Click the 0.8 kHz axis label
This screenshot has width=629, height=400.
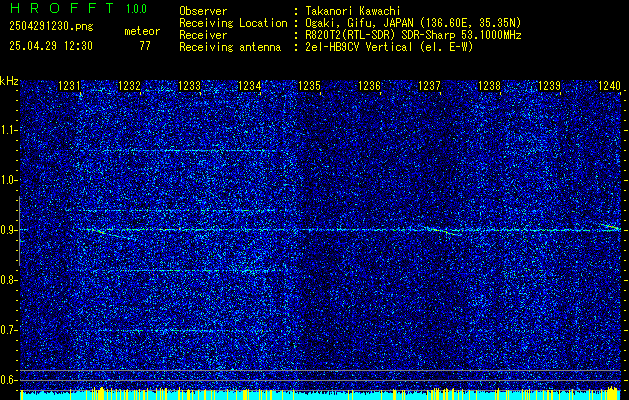8,280
